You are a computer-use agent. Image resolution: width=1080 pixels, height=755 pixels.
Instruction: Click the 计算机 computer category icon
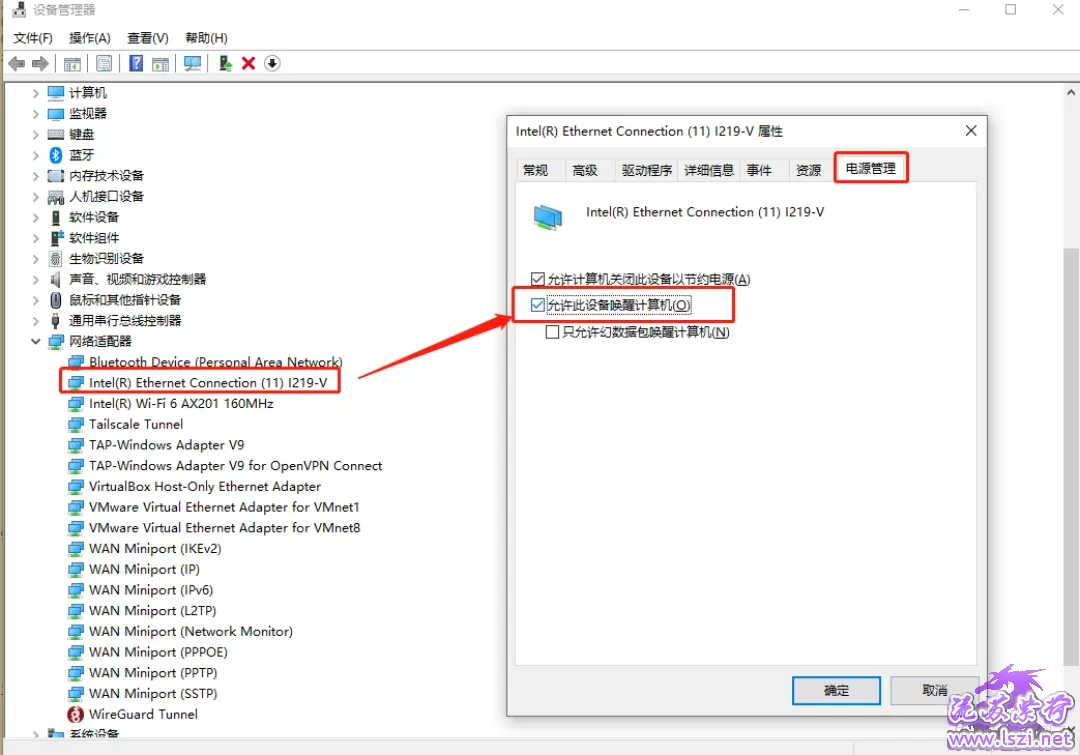coord(56,92)
